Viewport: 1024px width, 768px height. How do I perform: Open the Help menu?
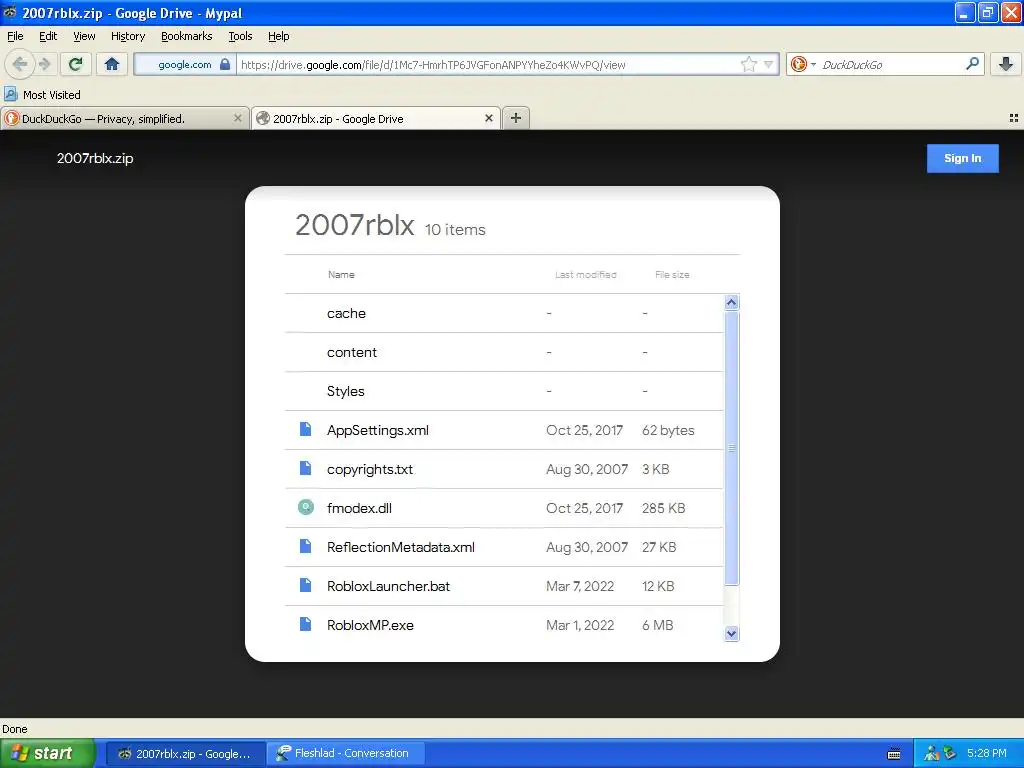(x=278, y=36)
